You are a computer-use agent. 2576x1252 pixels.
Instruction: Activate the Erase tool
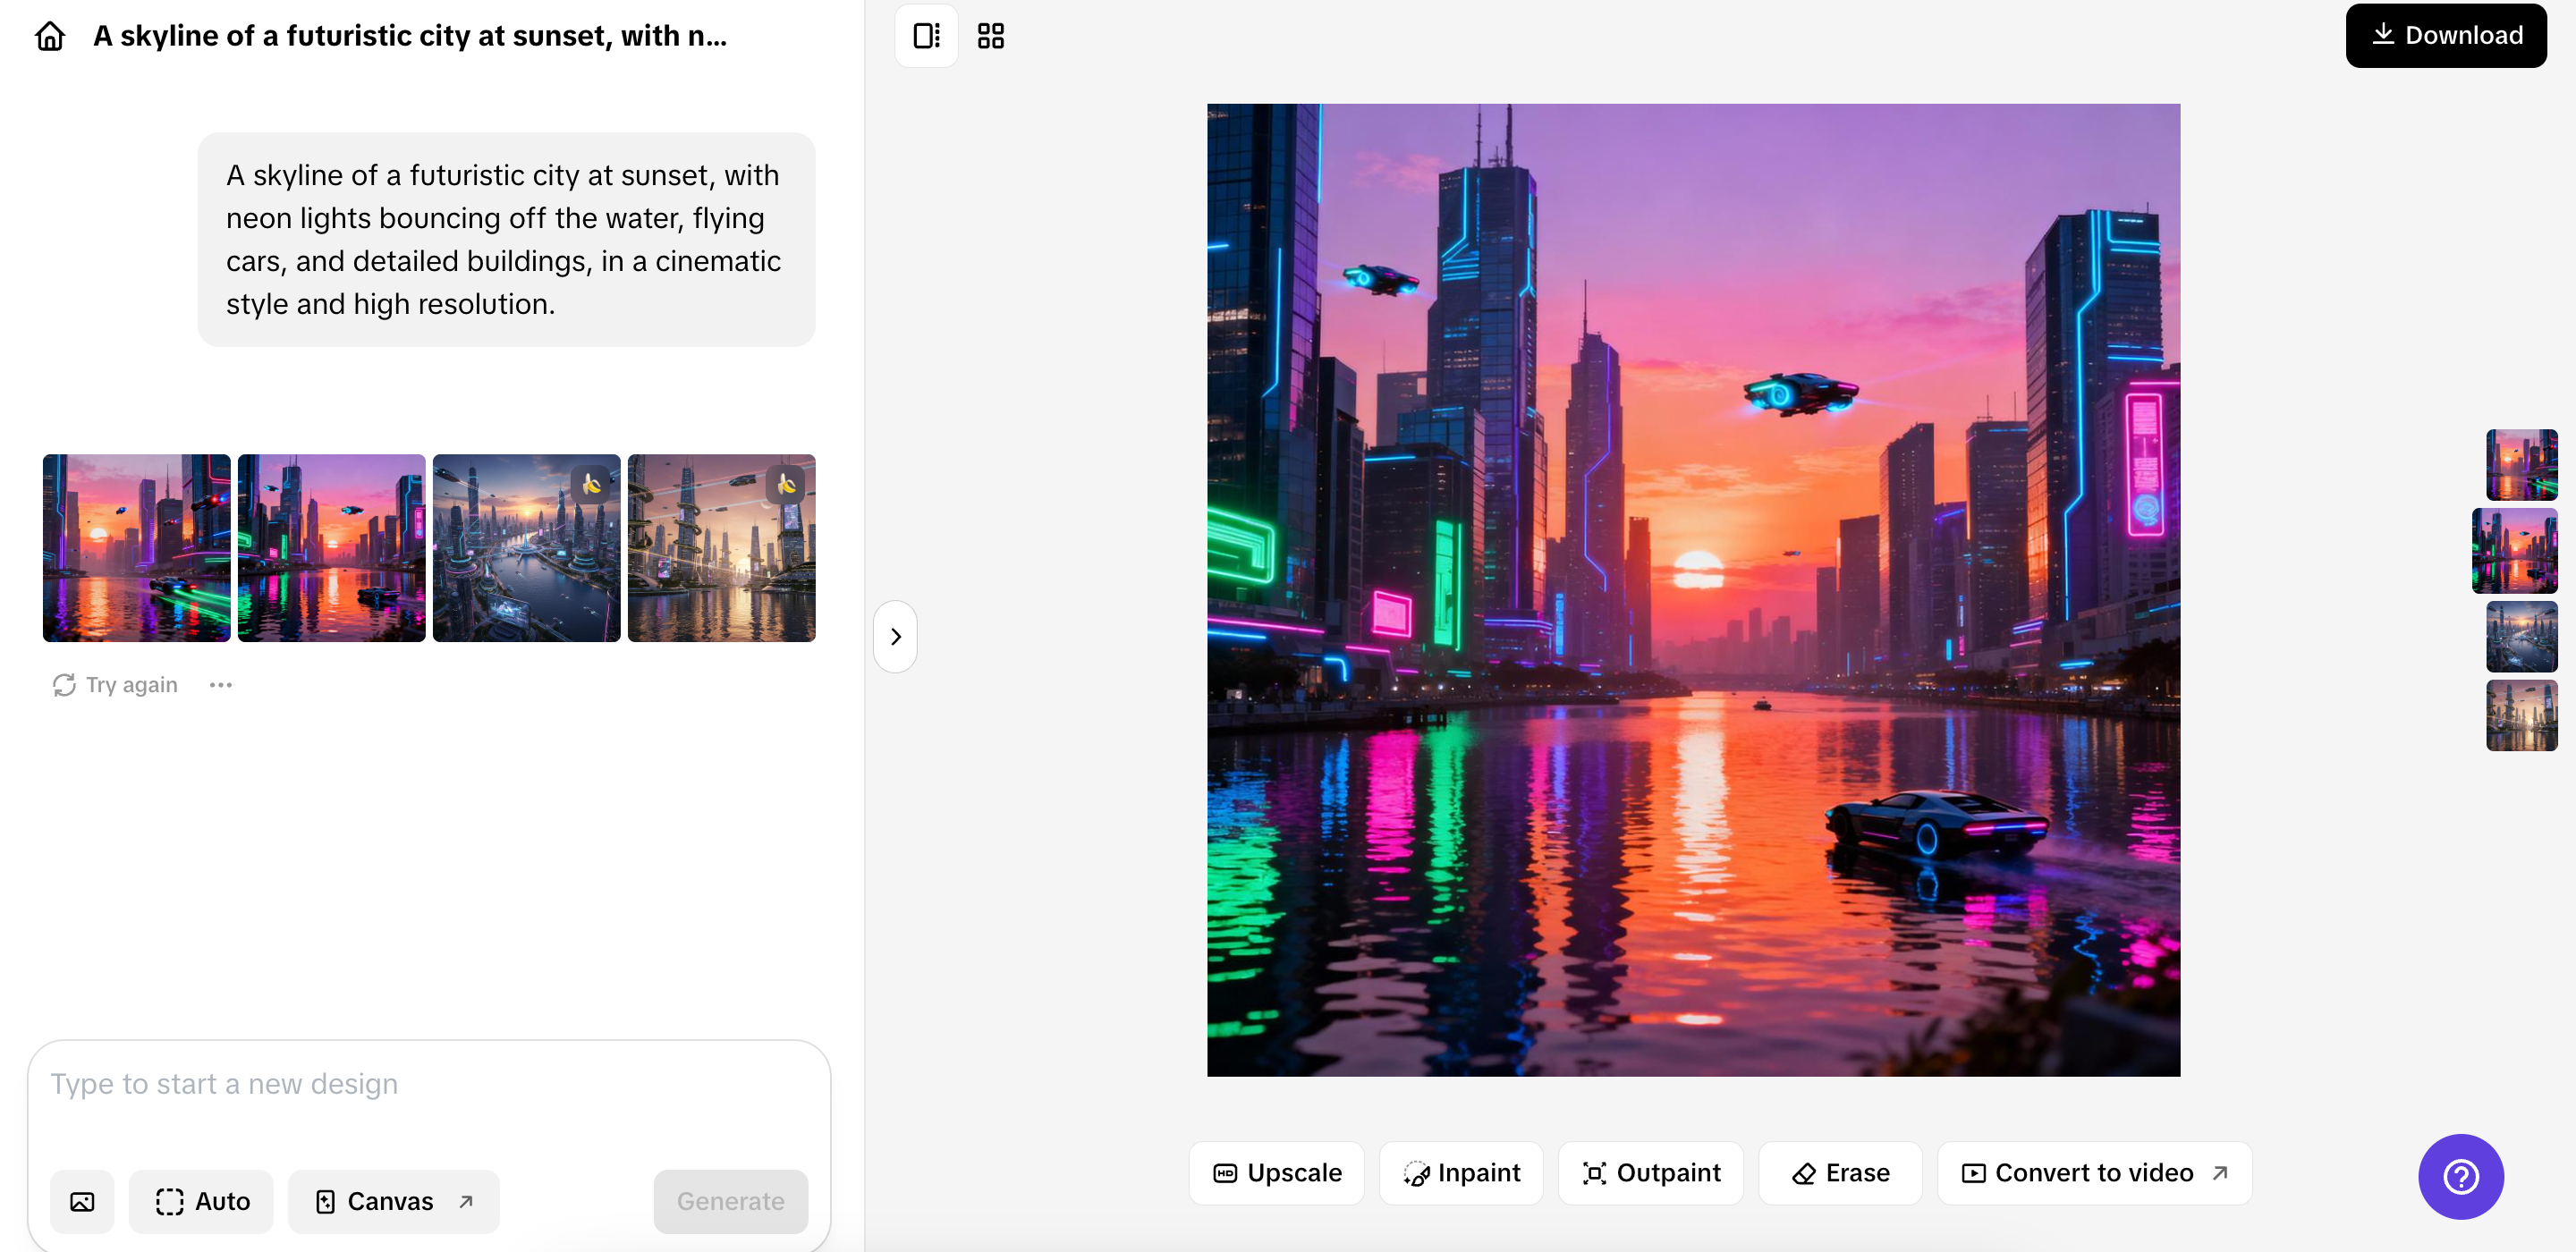pos(1840,1172)
